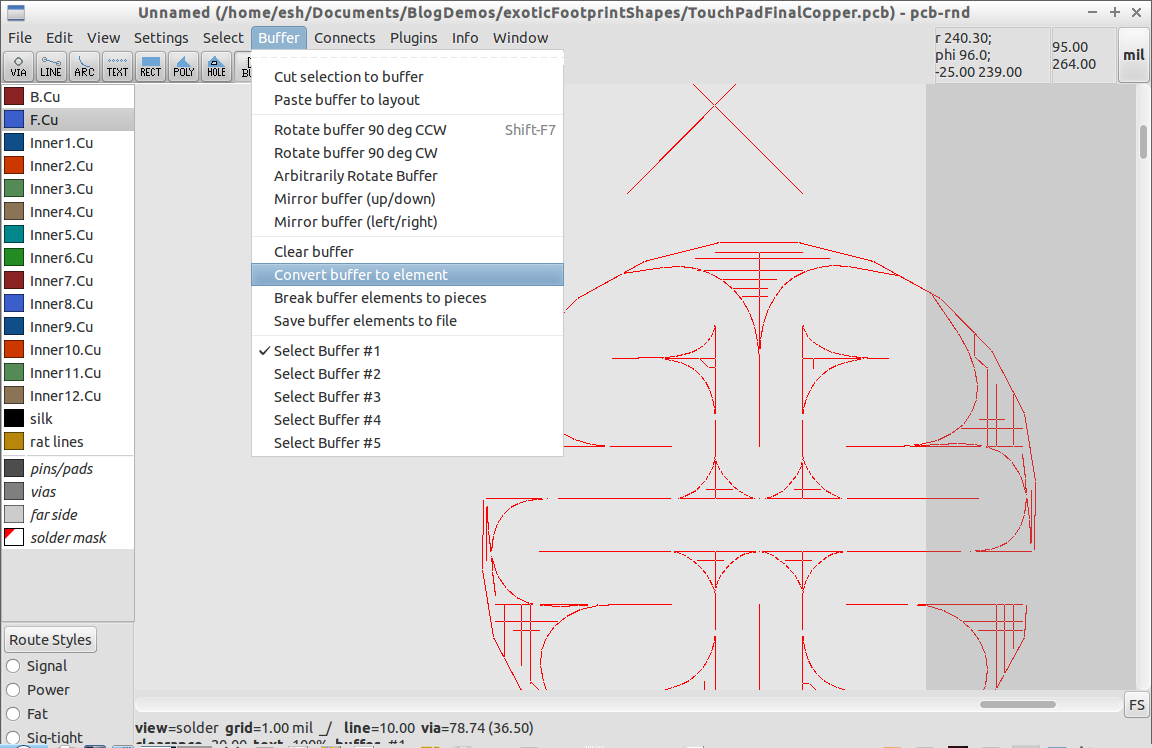This screenshot has width=1152, height=748.
Task: Select the HOLE drilling tool
Action: (x=216, y=67)
